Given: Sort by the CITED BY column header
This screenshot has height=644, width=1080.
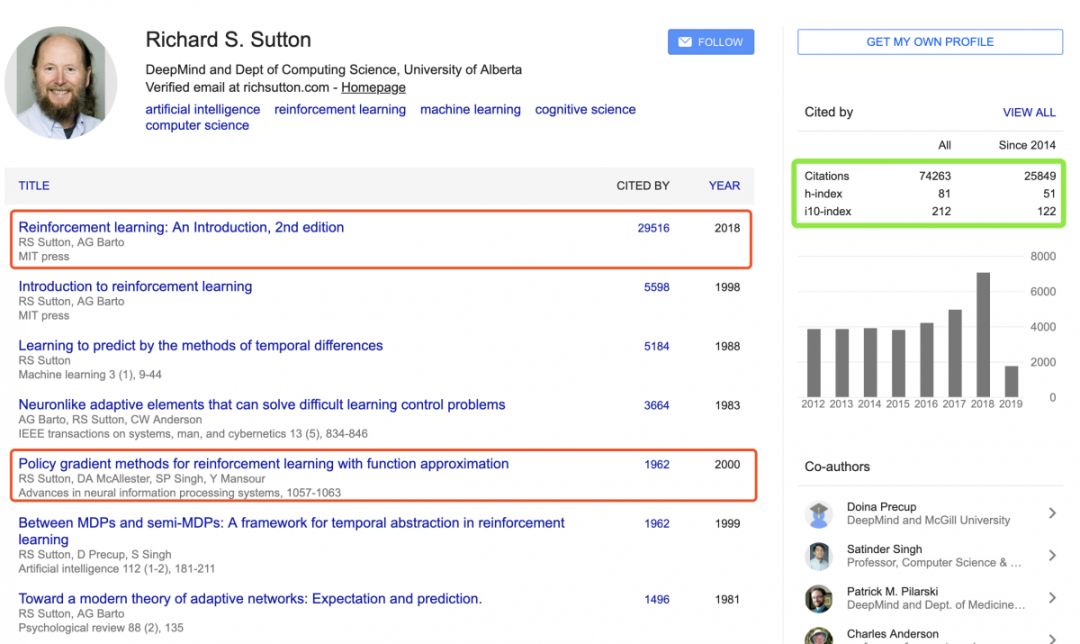Looking at the screenshot, I should [642, 185].
